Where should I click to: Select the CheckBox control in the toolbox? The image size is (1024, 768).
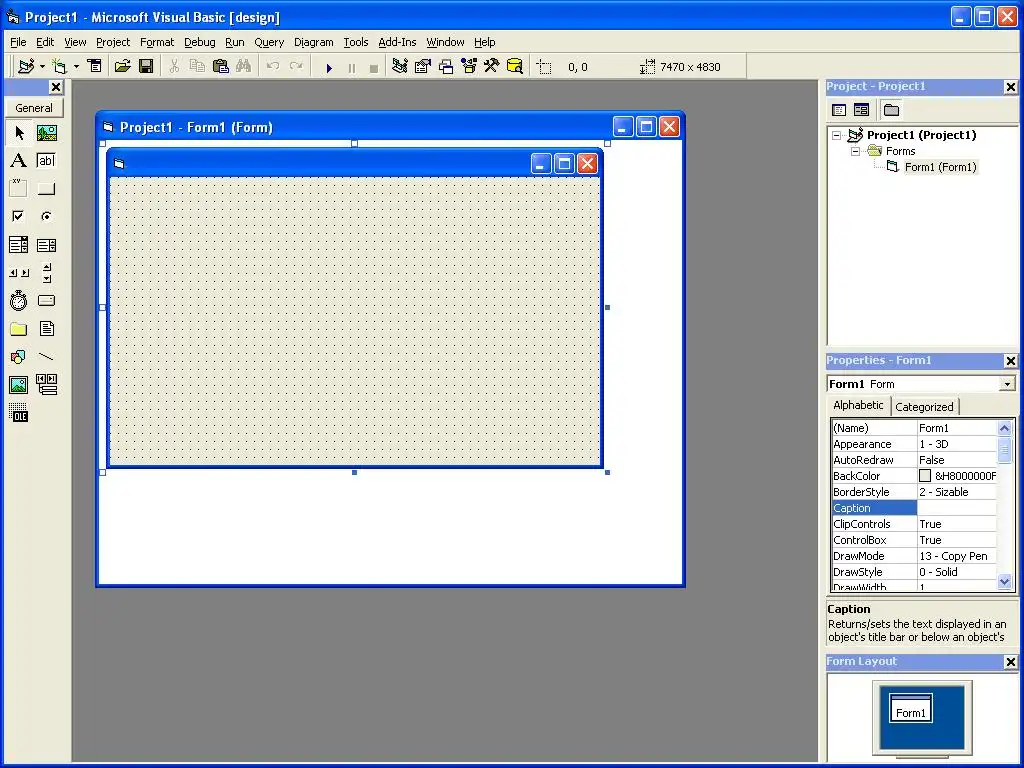click(19, 216)
